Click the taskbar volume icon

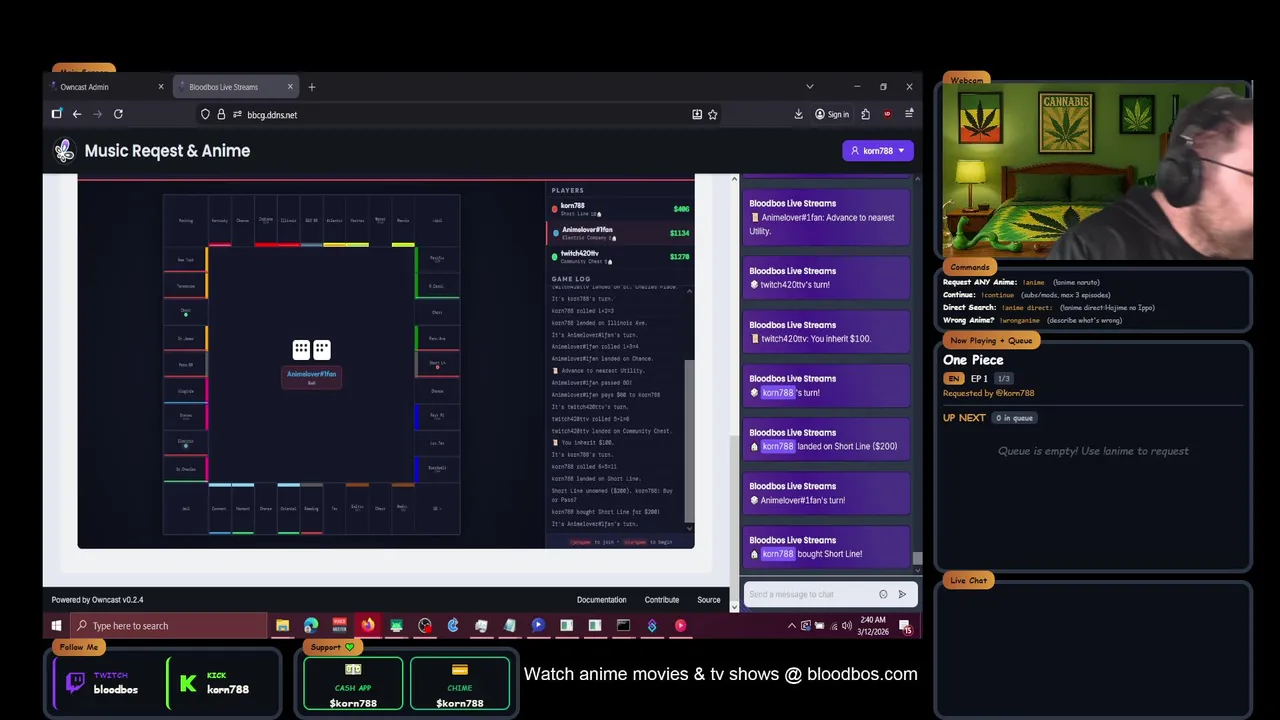pyautogui.click(x=847, y=626)
